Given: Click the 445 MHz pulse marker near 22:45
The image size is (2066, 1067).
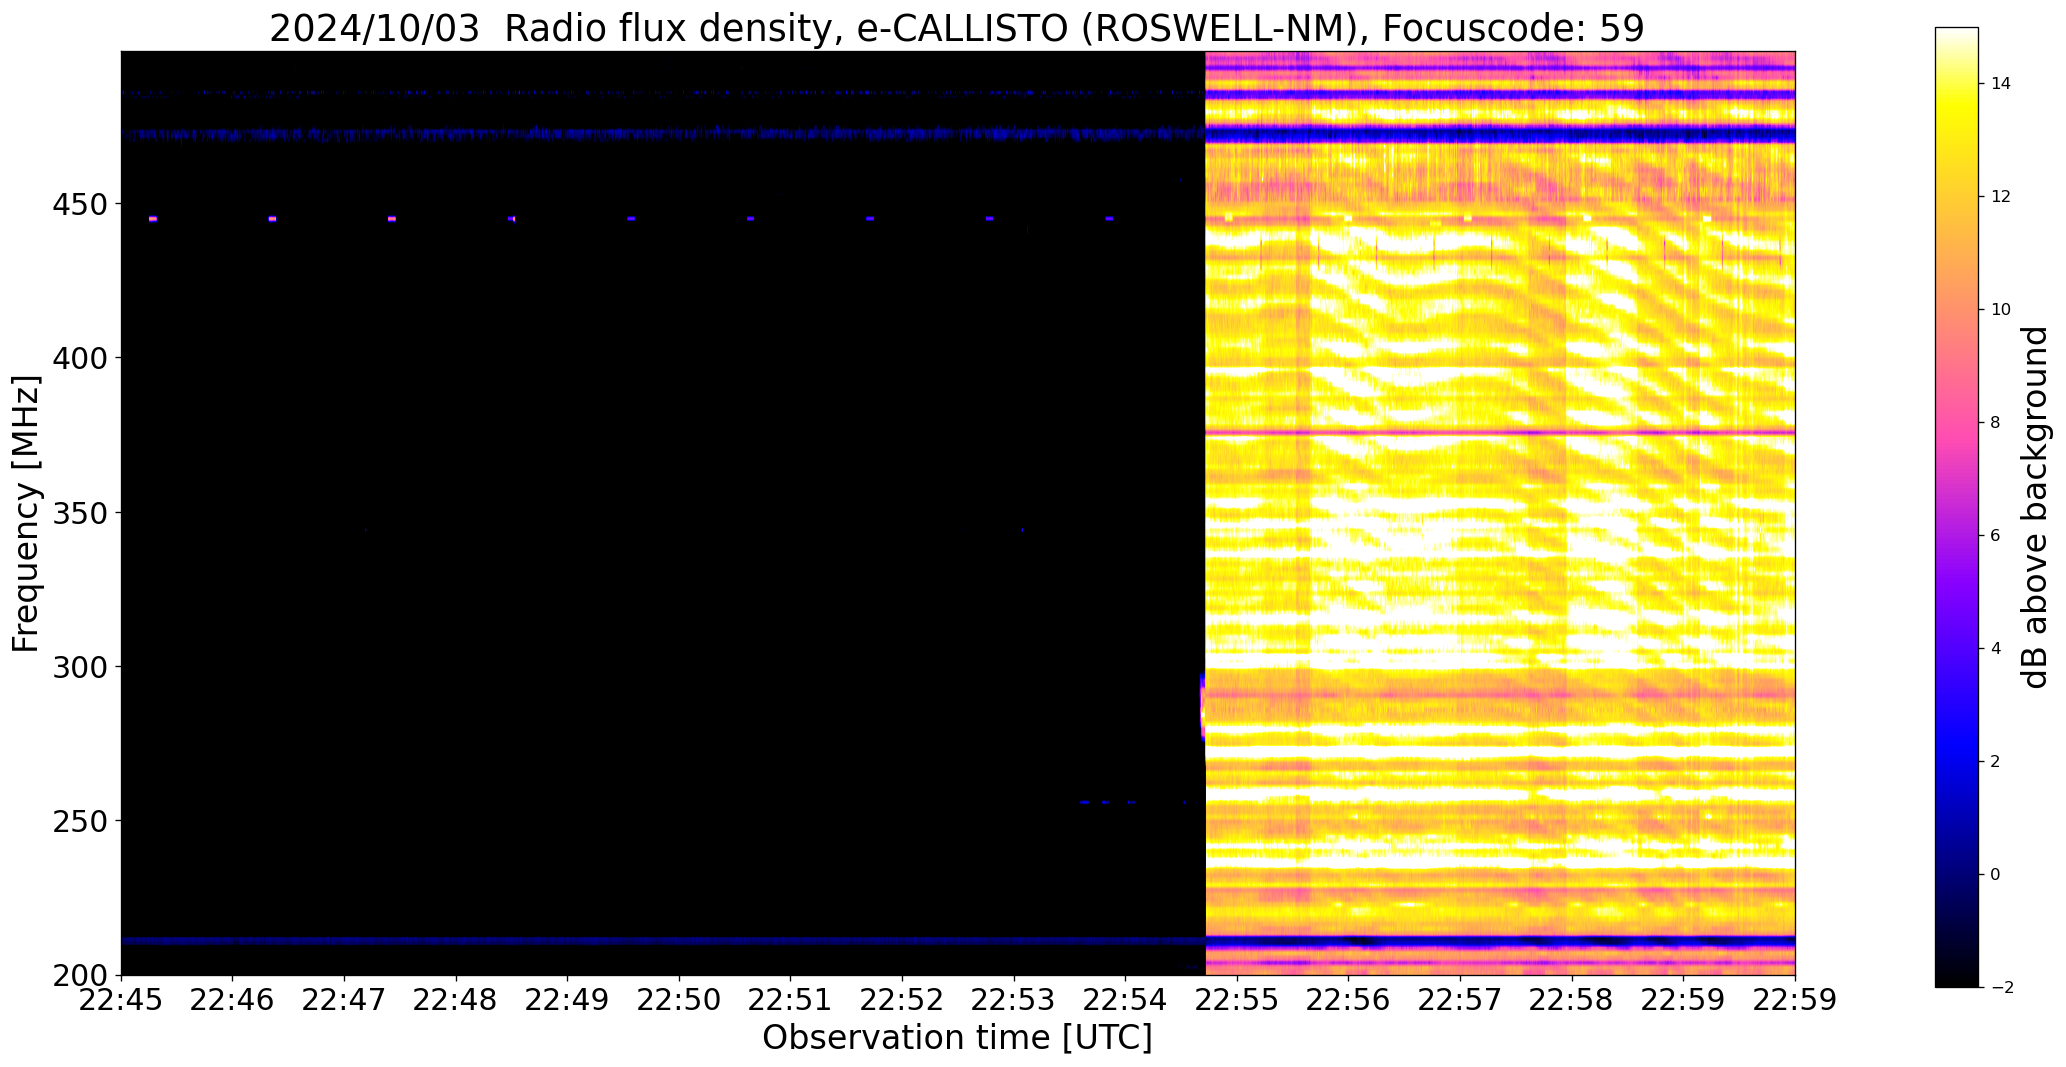Looking at the screenshot, I should coord(153,218).
